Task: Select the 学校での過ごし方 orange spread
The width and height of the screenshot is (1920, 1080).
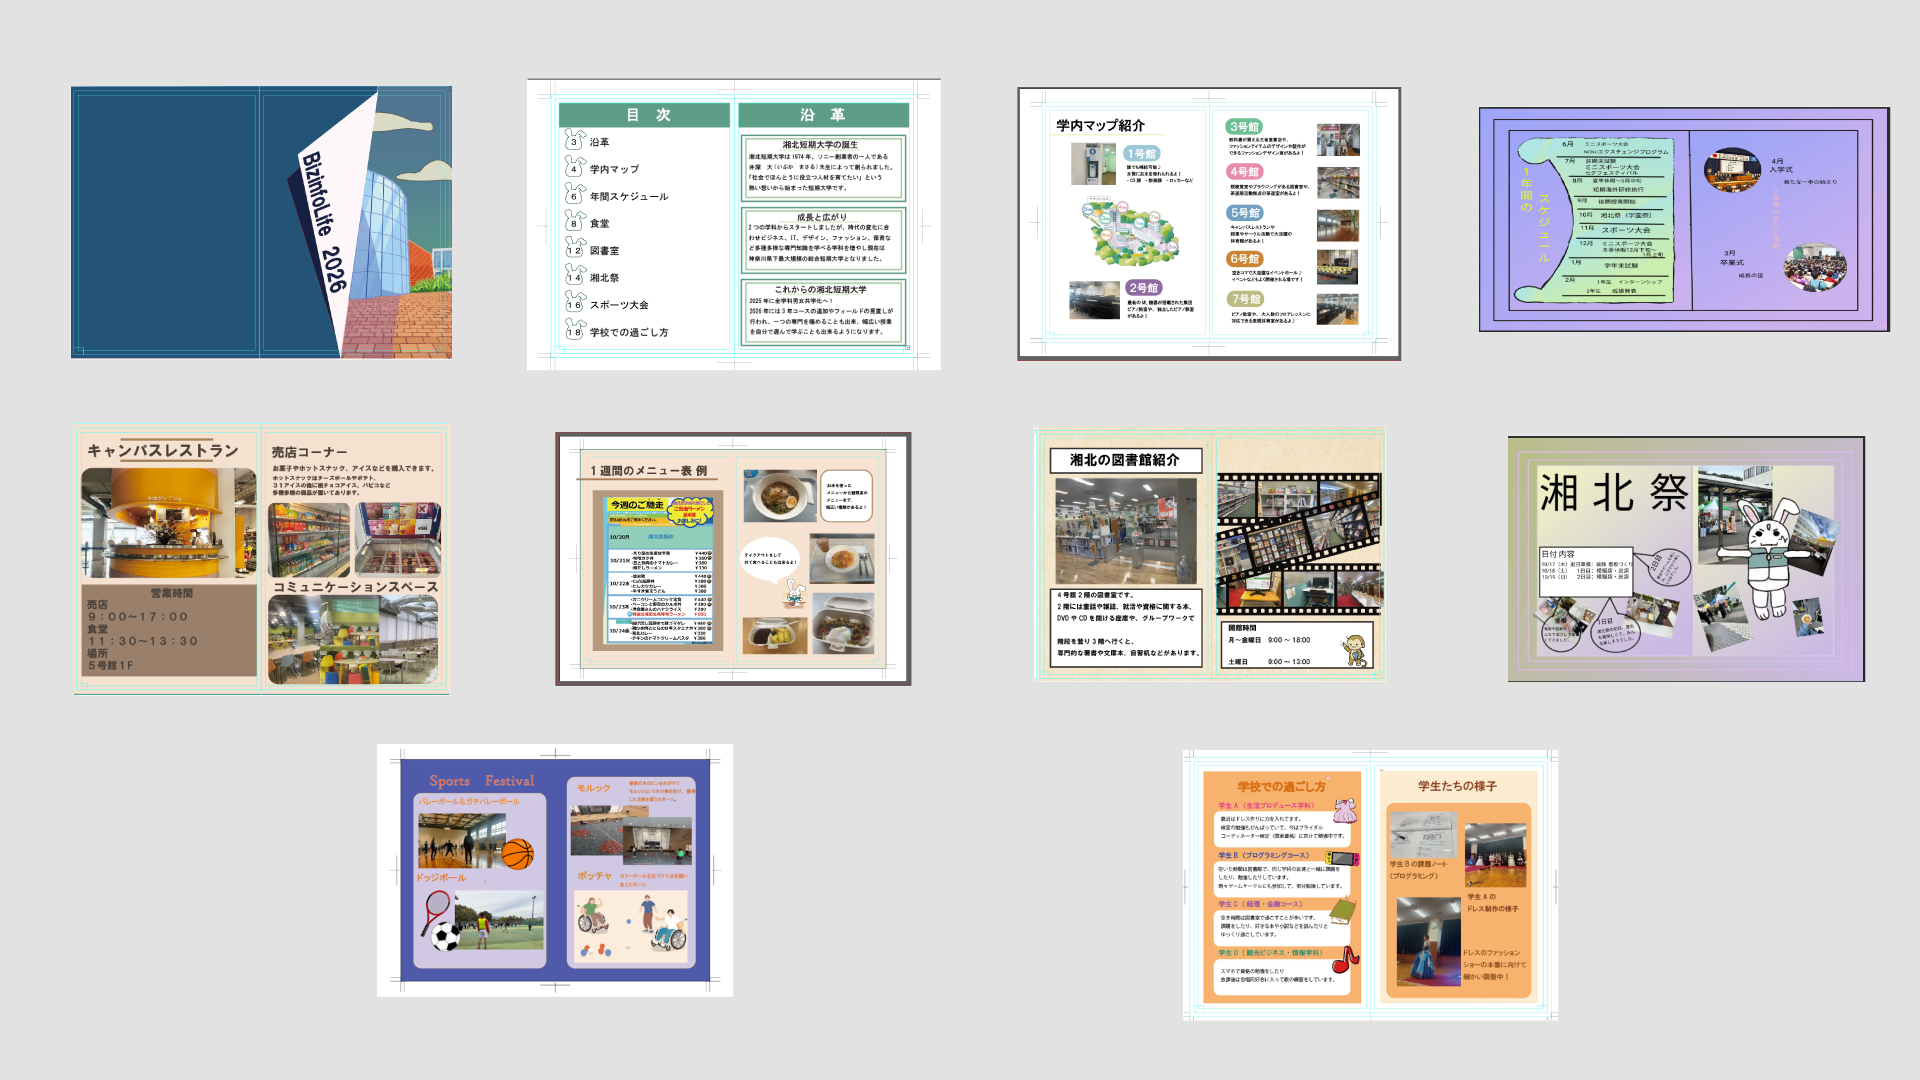Action: [1370, 885]
